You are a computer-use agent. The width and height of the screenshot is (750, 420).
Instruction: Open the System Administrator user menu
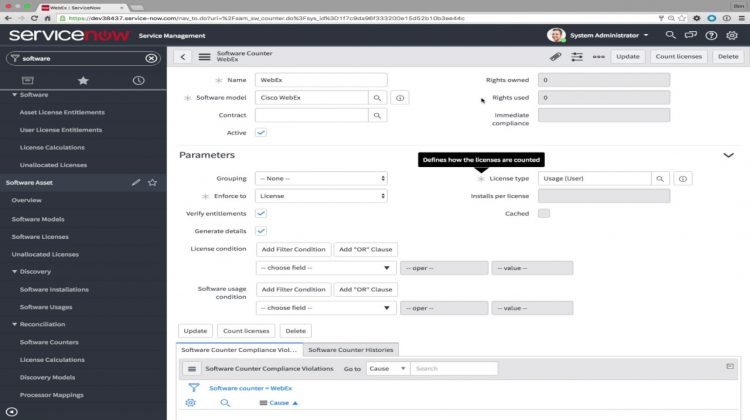(x=609, y=35)
